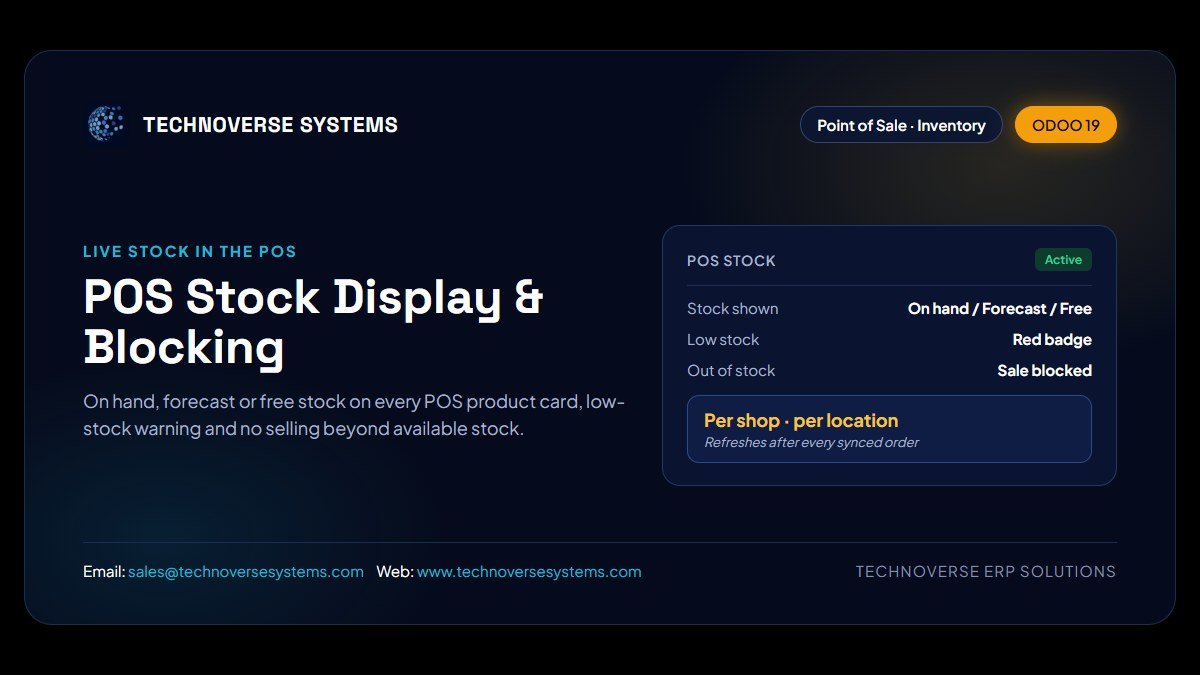Click the Stock shown label
The width and height of the screenshot is (1200, 675).
(732, 309)
